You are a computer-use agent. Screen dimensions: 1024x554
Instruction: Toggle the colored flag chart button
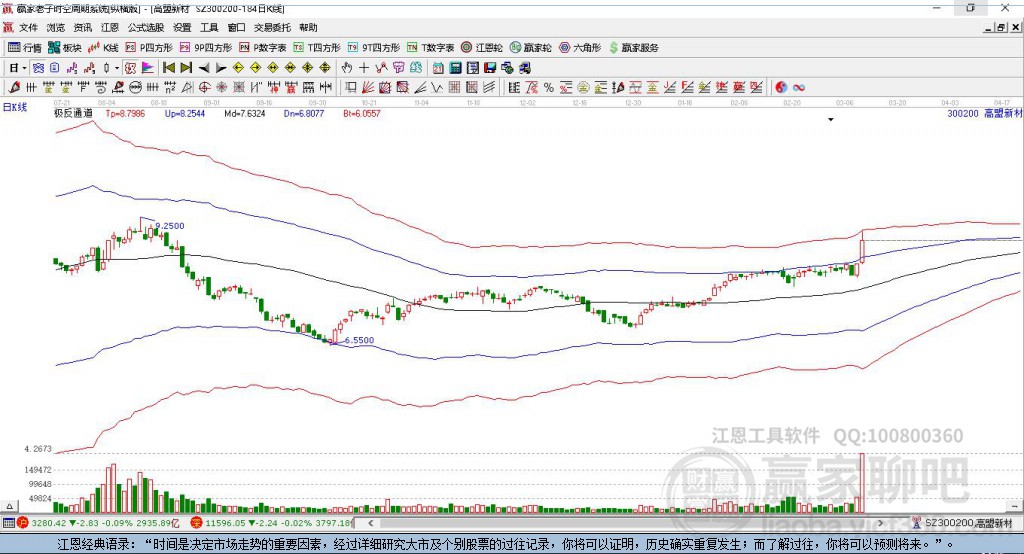click(x=148, y=67)
